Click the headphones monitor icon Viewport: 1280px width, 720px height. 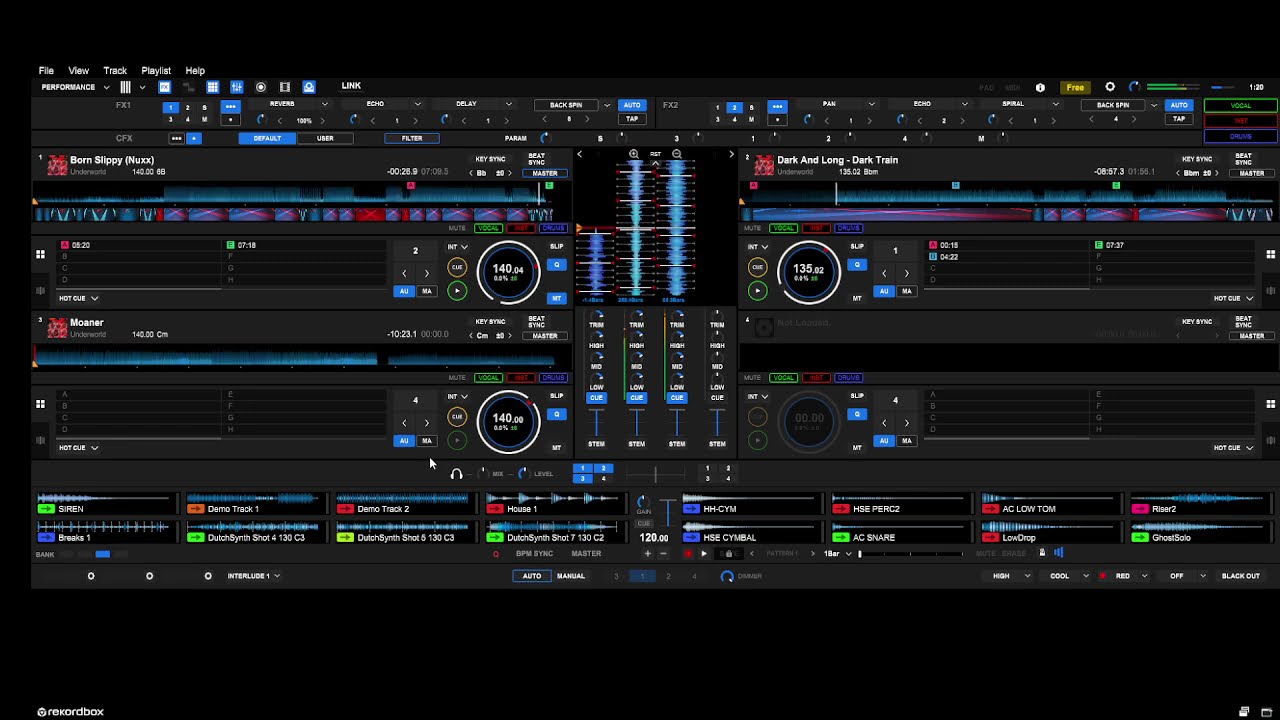click(456, 474)
